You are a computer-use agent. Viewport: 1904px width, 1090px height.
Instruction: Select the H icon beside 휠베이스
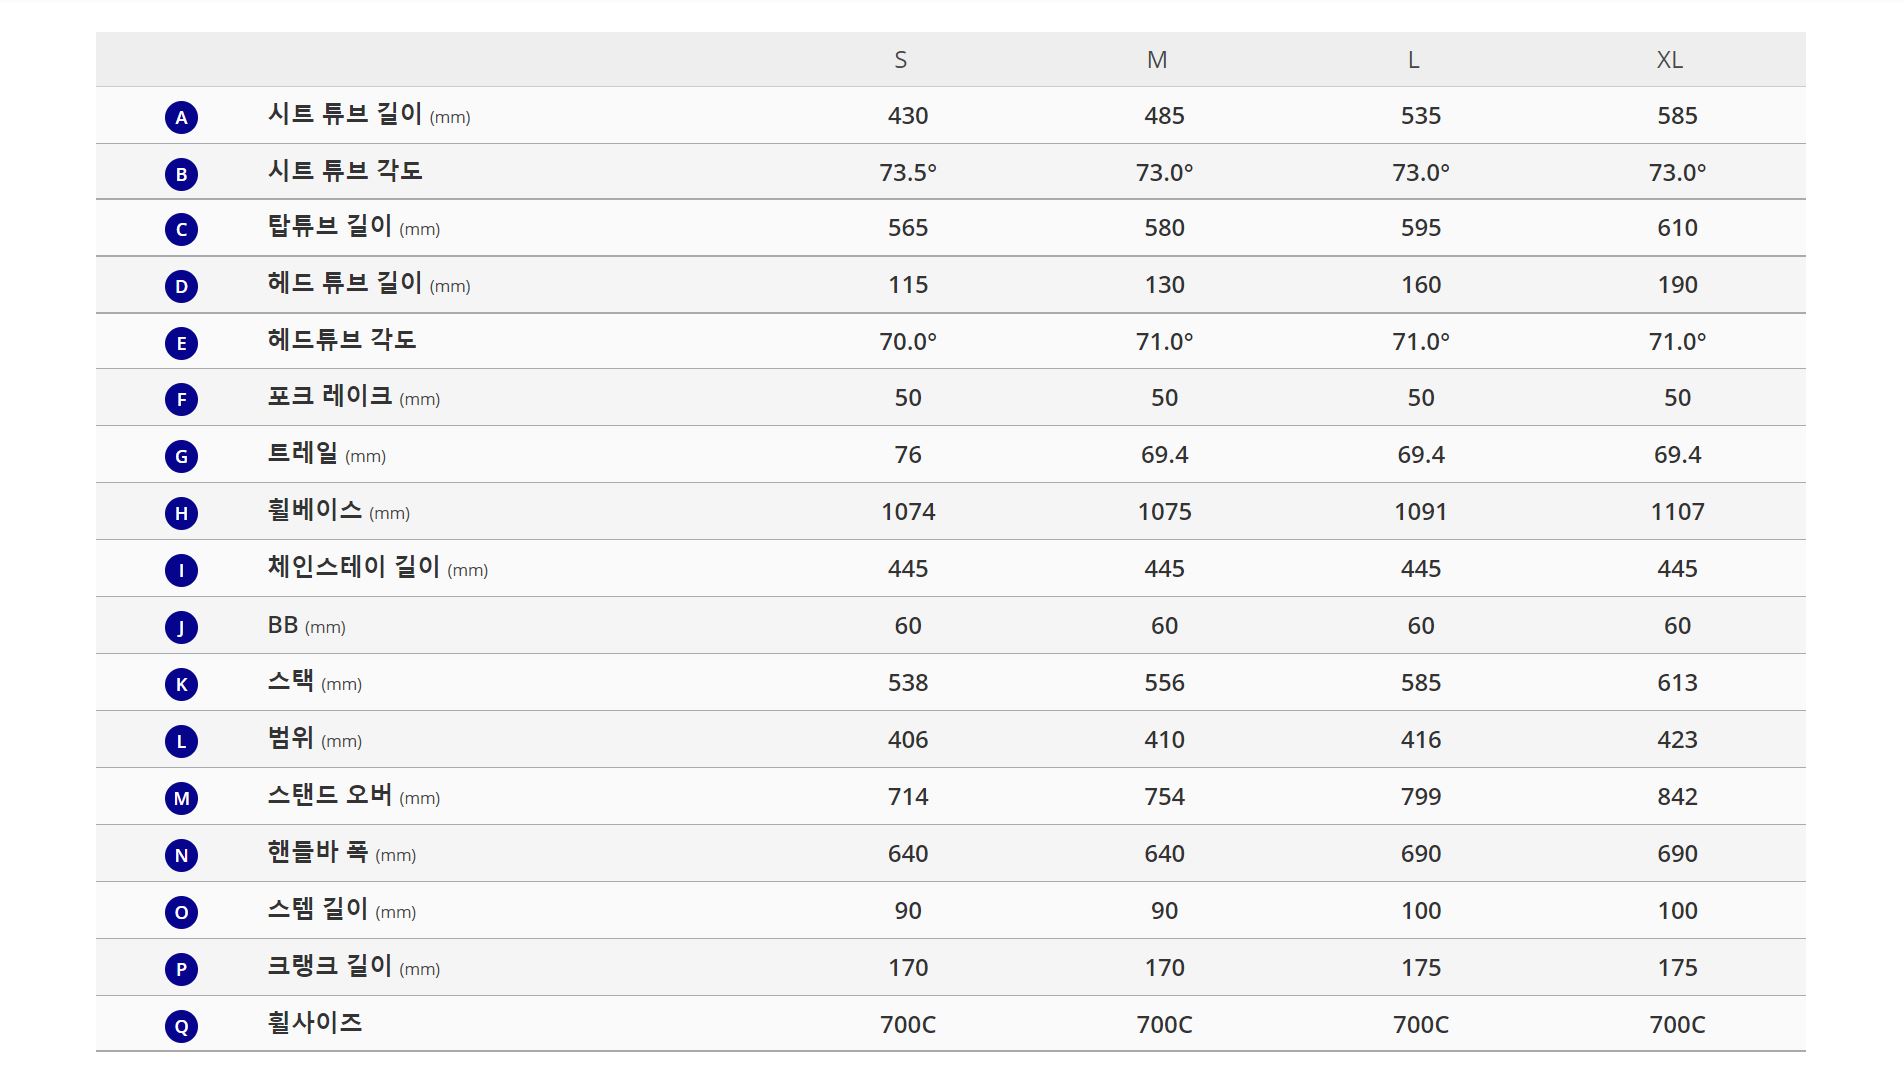coord(181,513)
